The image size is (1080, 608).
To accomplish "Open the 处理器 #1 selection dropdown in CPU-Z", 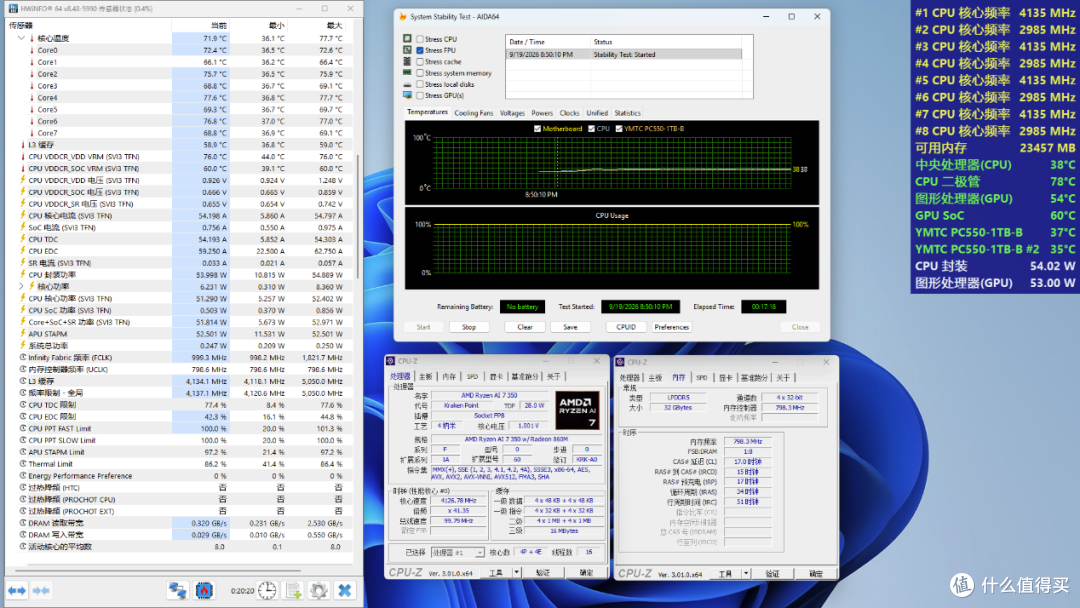I will pyautogui.click(x=479, y=552).
